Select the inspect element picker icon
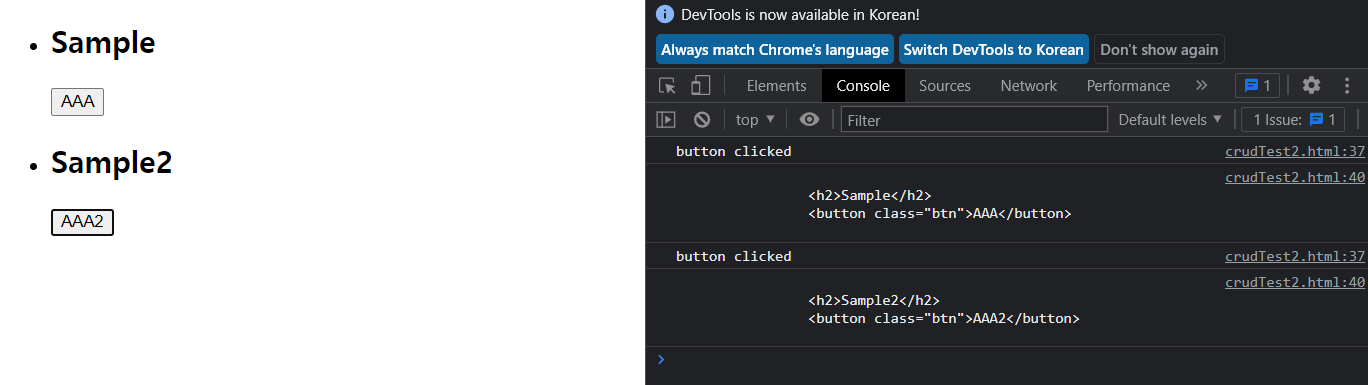1368x385 pixels. pyautogui.click(x=667, y=86)
